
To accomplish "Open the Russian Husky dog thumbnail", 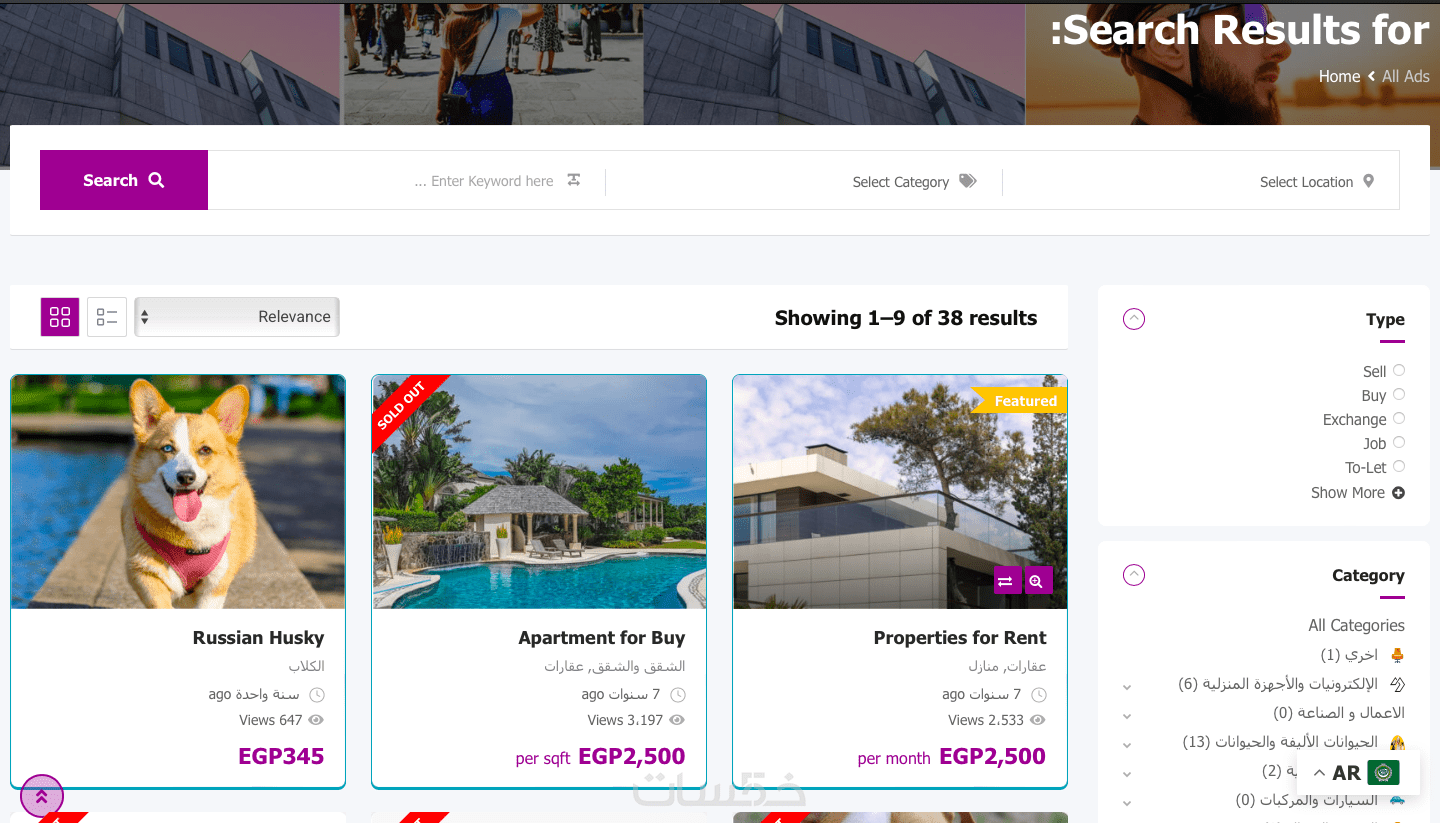I will 178,492.
